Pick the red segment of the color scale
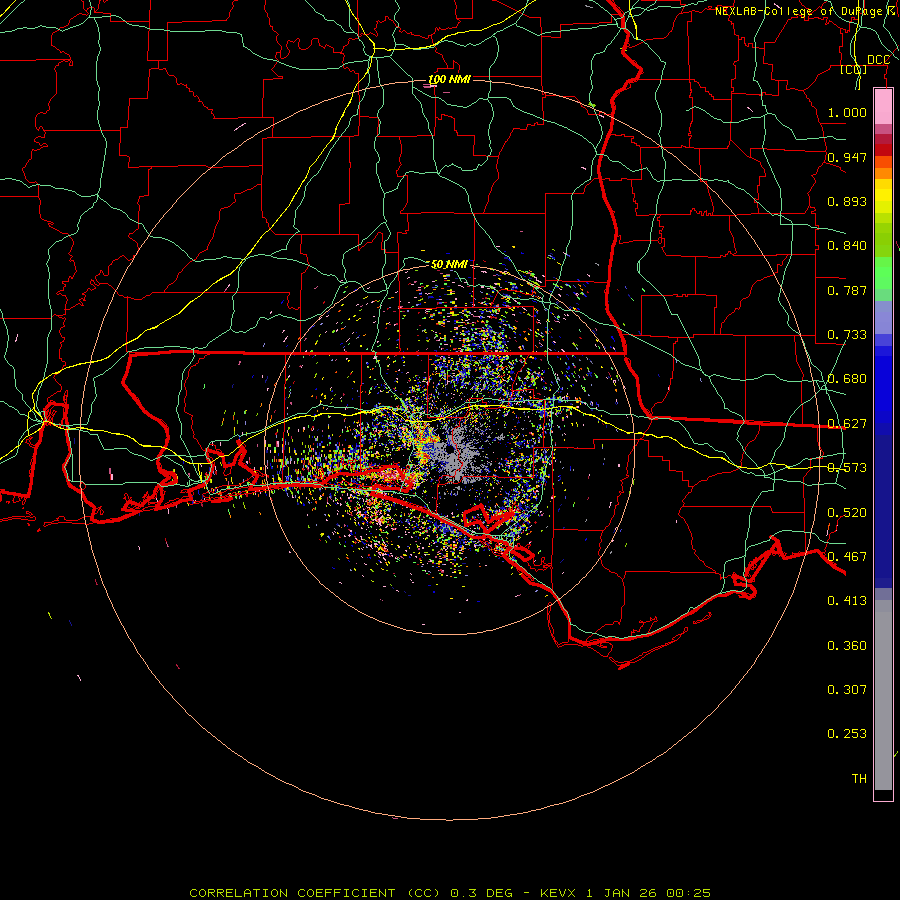 883,149
